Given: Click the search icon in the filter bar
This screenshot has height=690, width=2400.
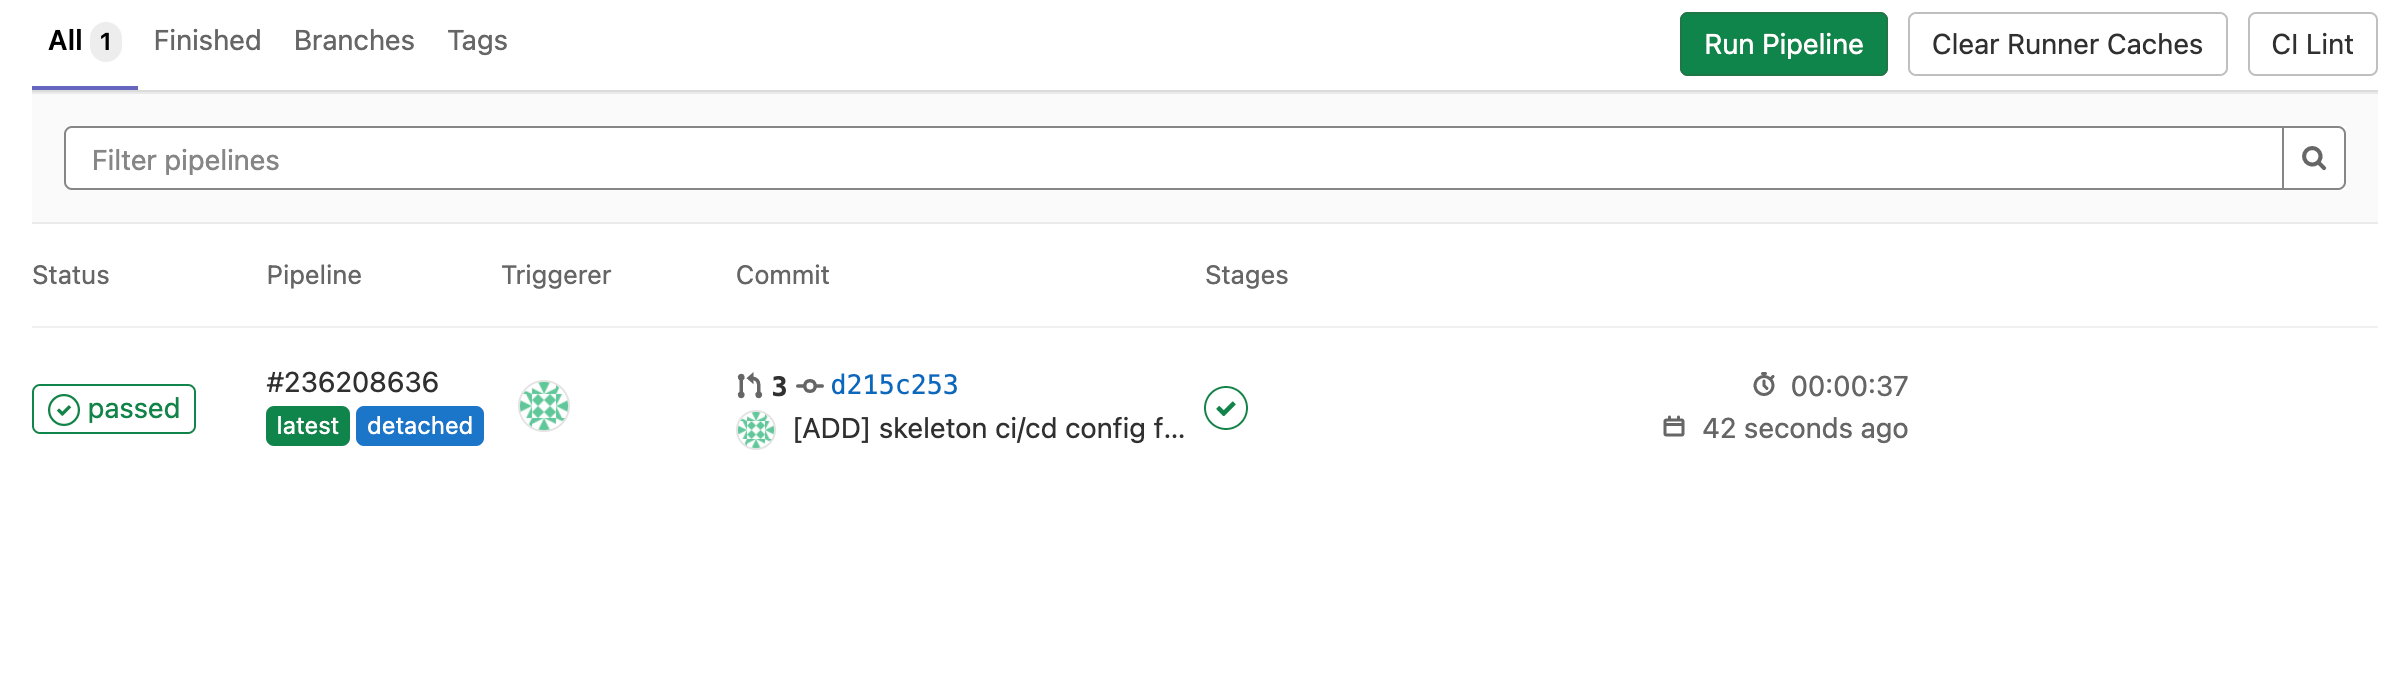Looking at the screenshot, I should [2313, 157].
